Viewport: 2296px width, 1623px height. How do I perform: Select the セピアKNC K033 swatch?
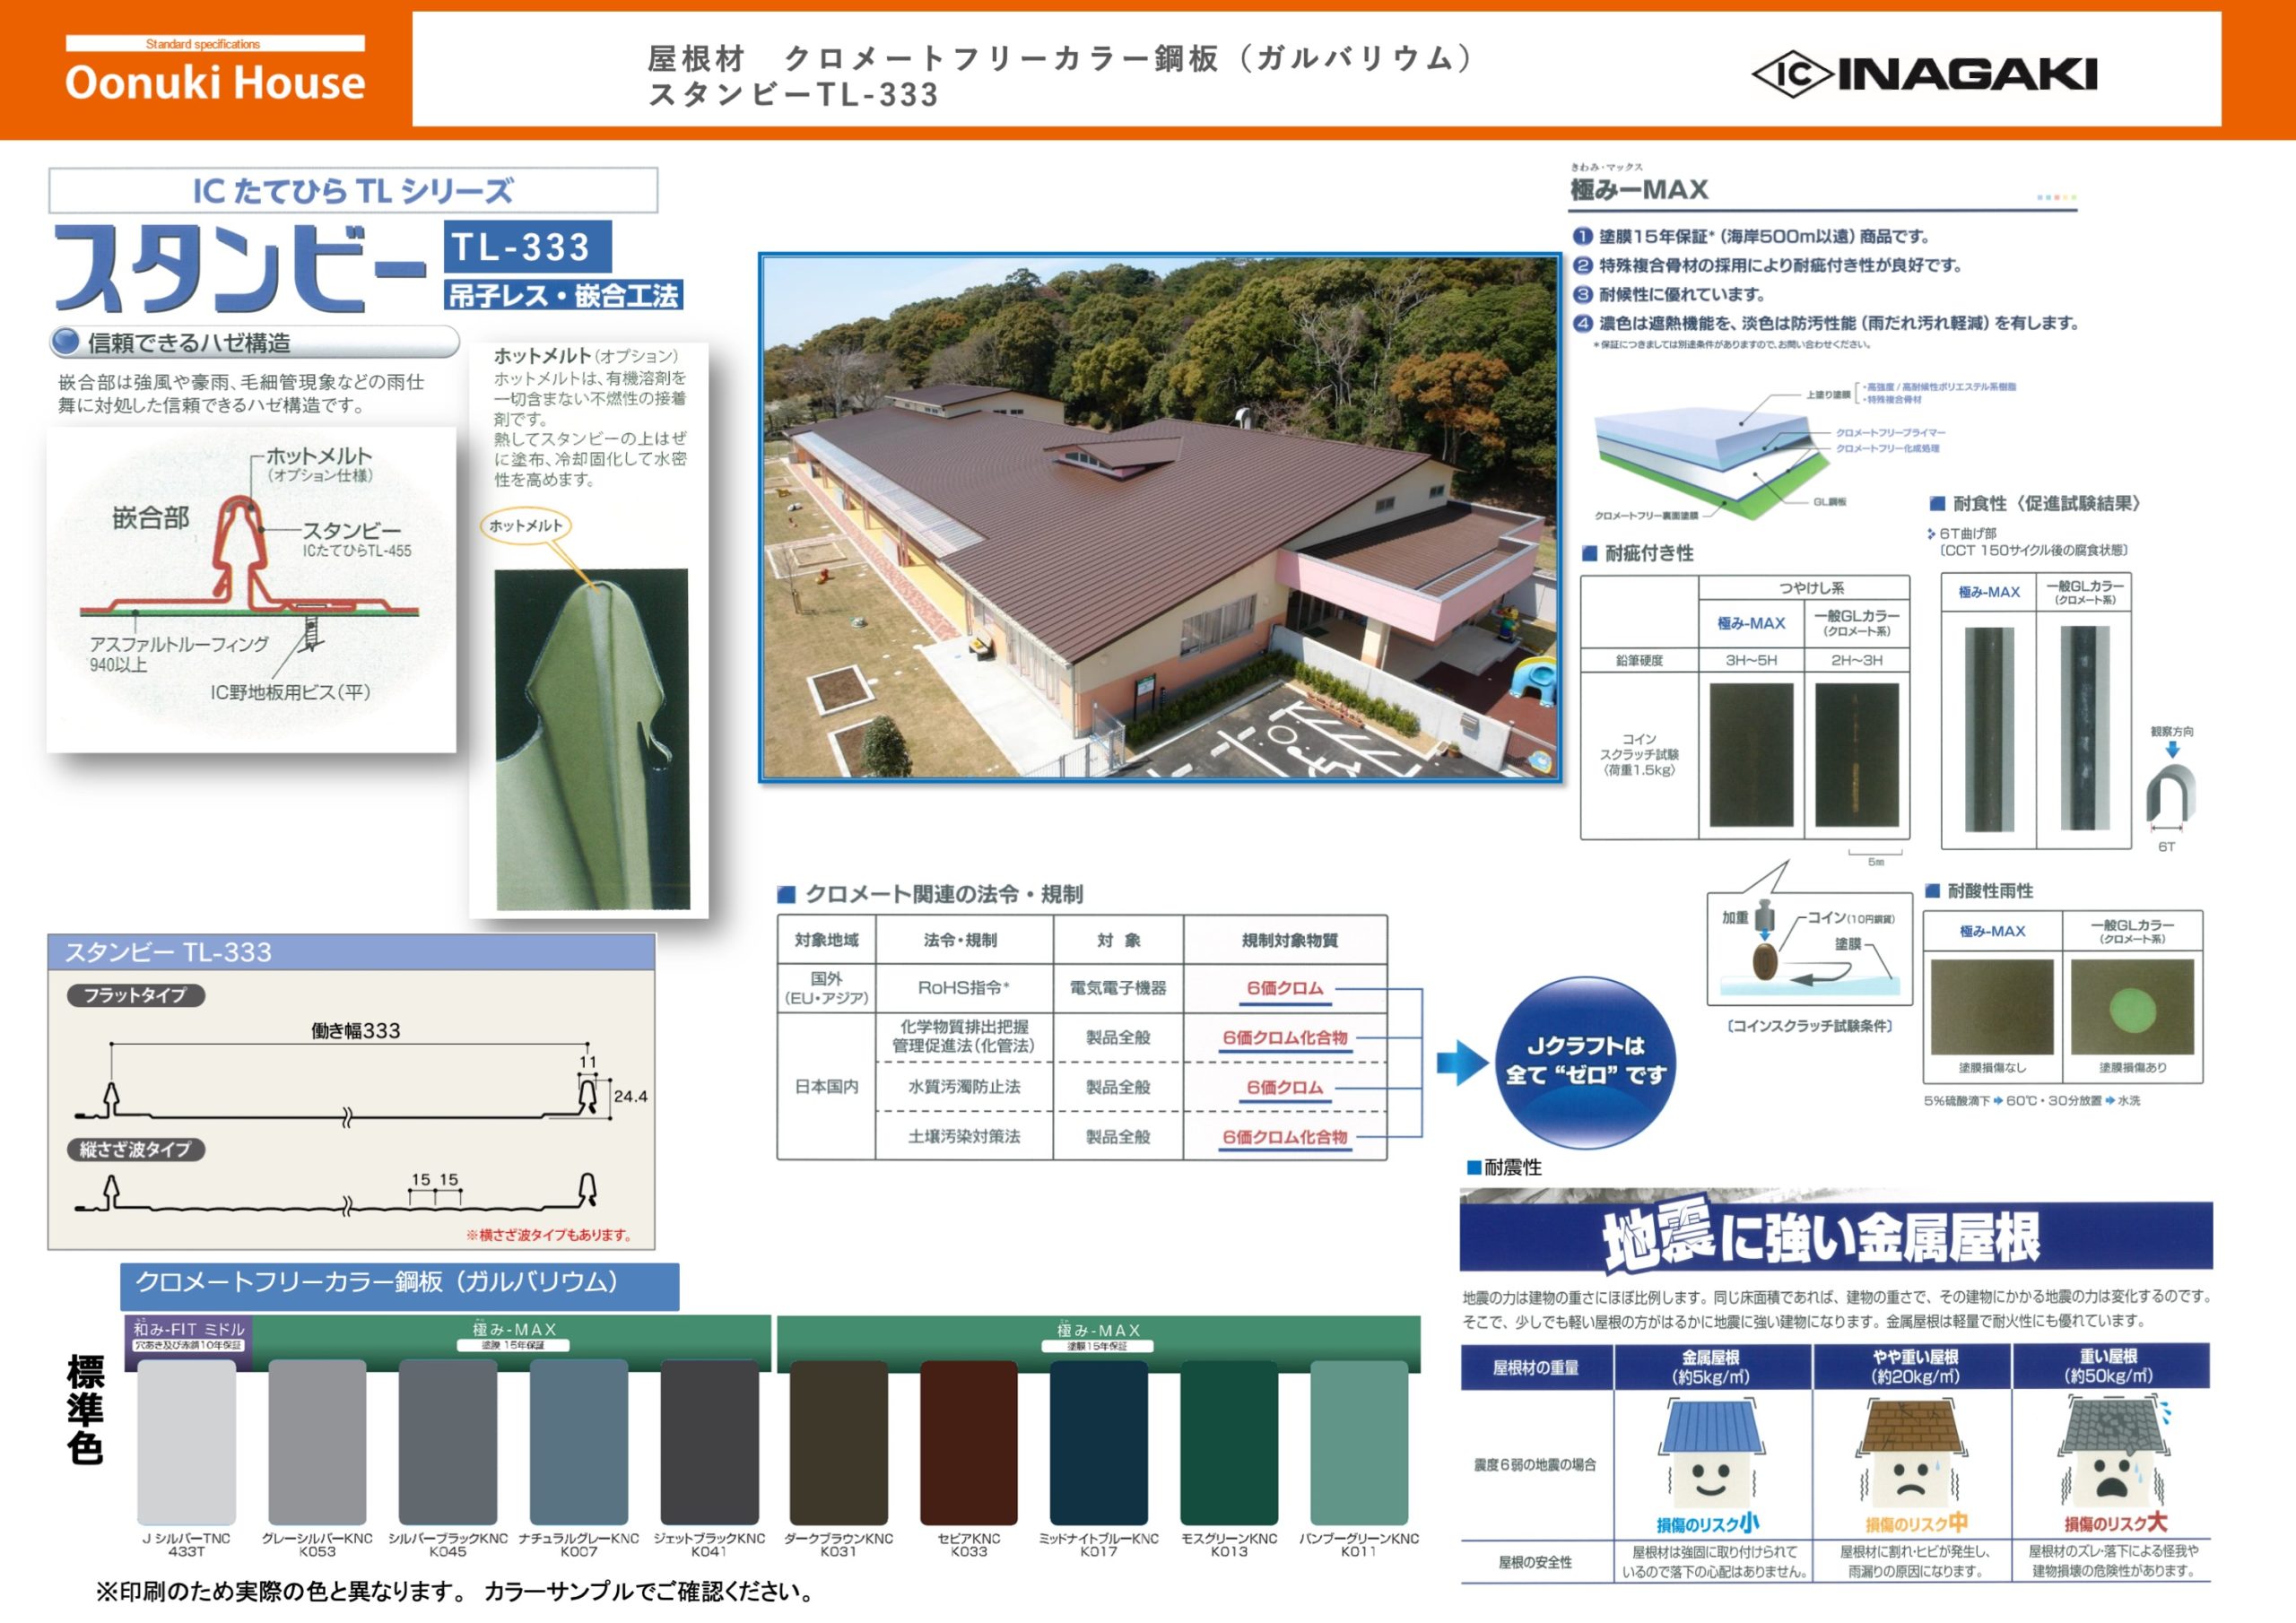click(968, 1441)
